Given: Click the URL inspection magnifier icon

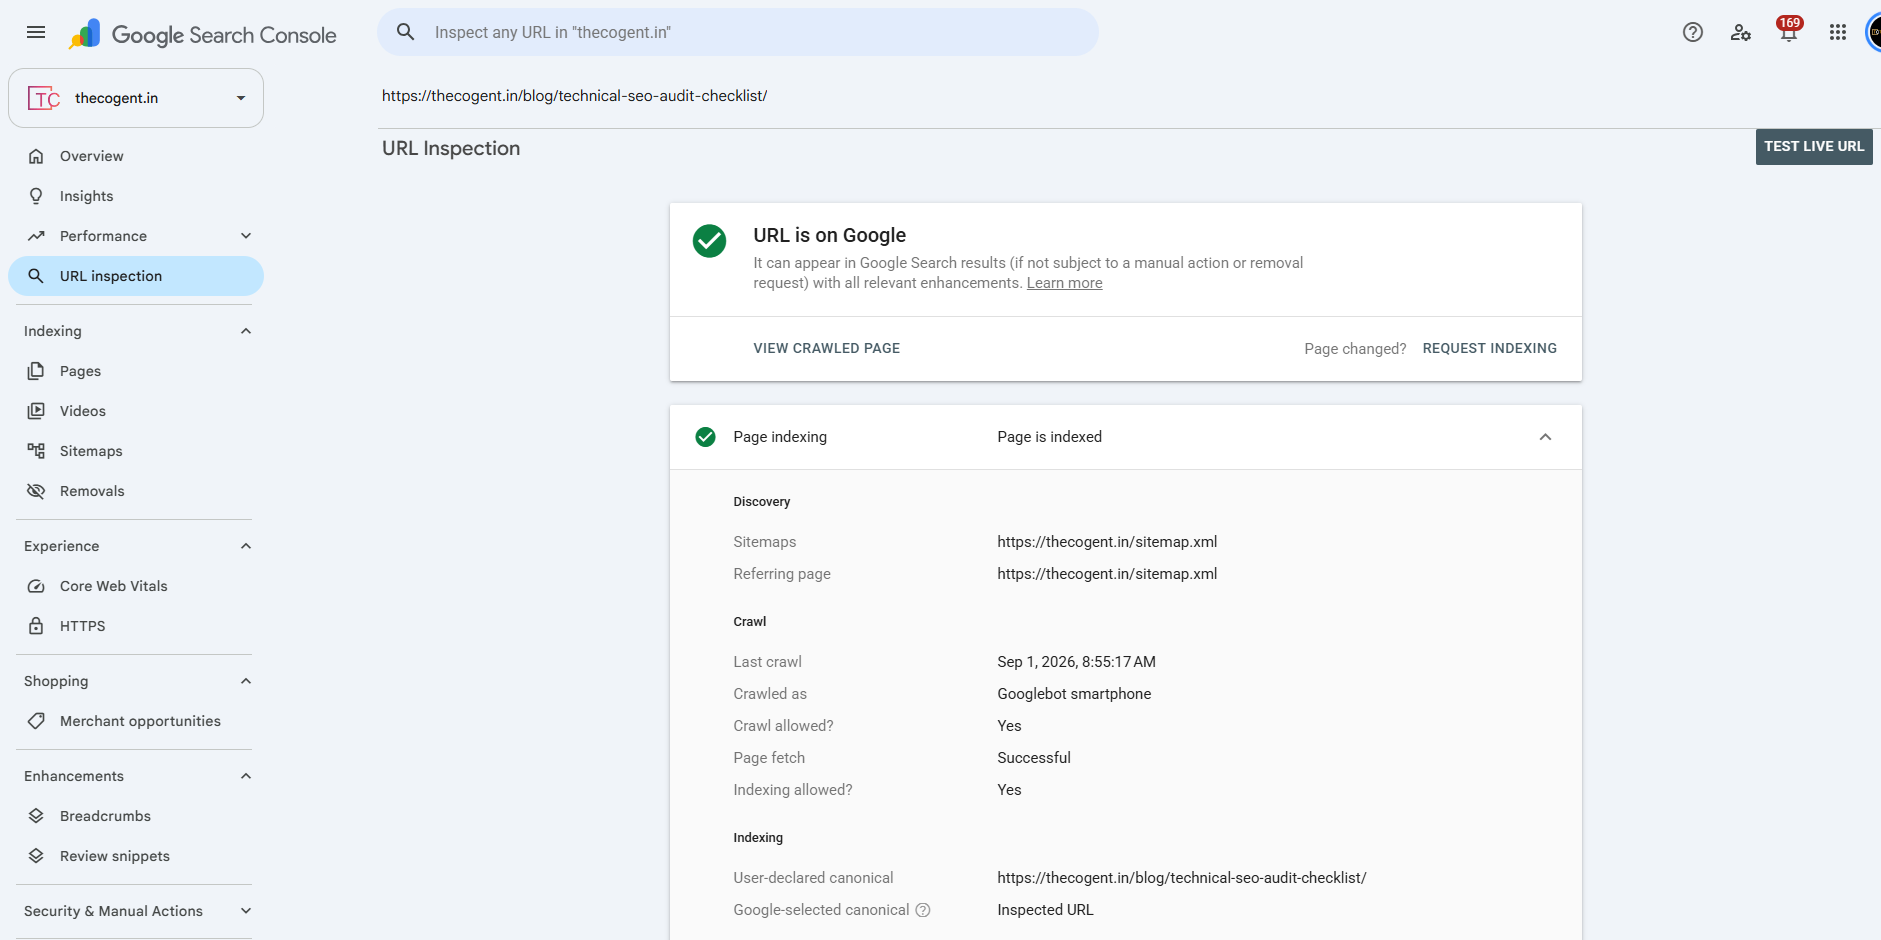Looking at the screenshot, I should click(x=36, y=276).
